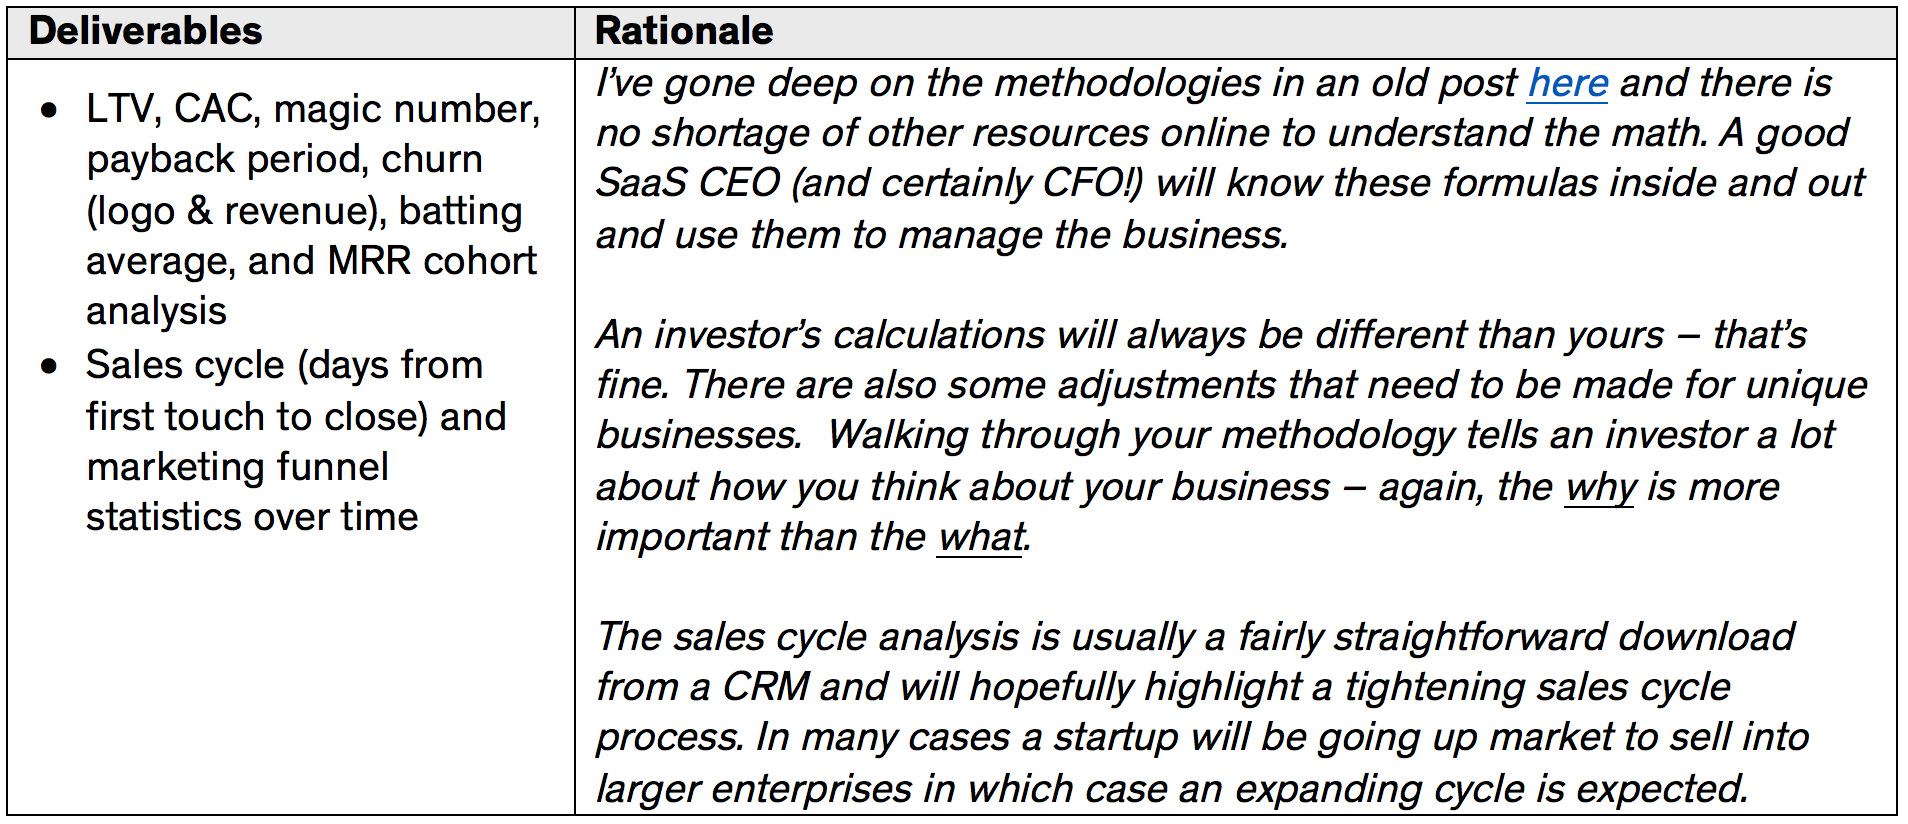This screenshot has height=824, width=1908.
Task: Click the first bullet point marker
Action: tap(49, 110)
